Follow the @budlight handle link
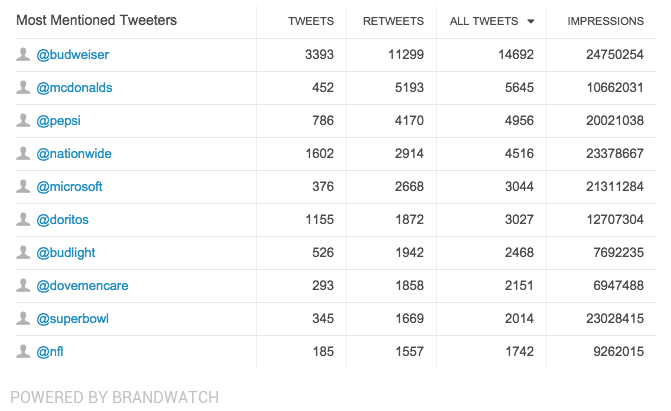The image size is (671, 411). (x=66, y=253)
